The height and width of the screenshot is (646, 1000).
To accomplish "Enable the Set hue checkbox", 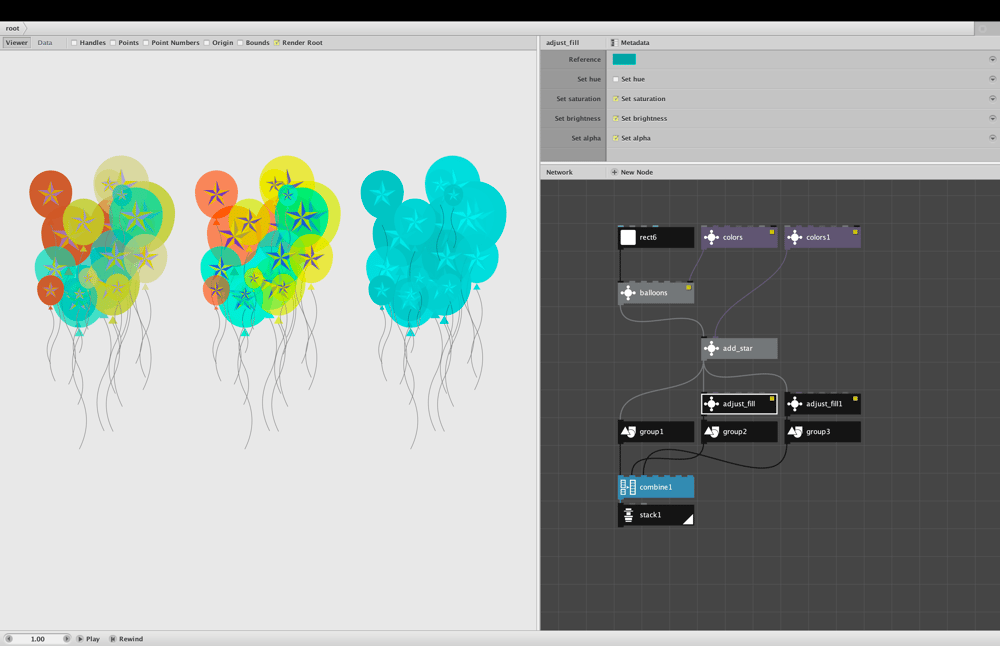I will [x=616, y=79].
